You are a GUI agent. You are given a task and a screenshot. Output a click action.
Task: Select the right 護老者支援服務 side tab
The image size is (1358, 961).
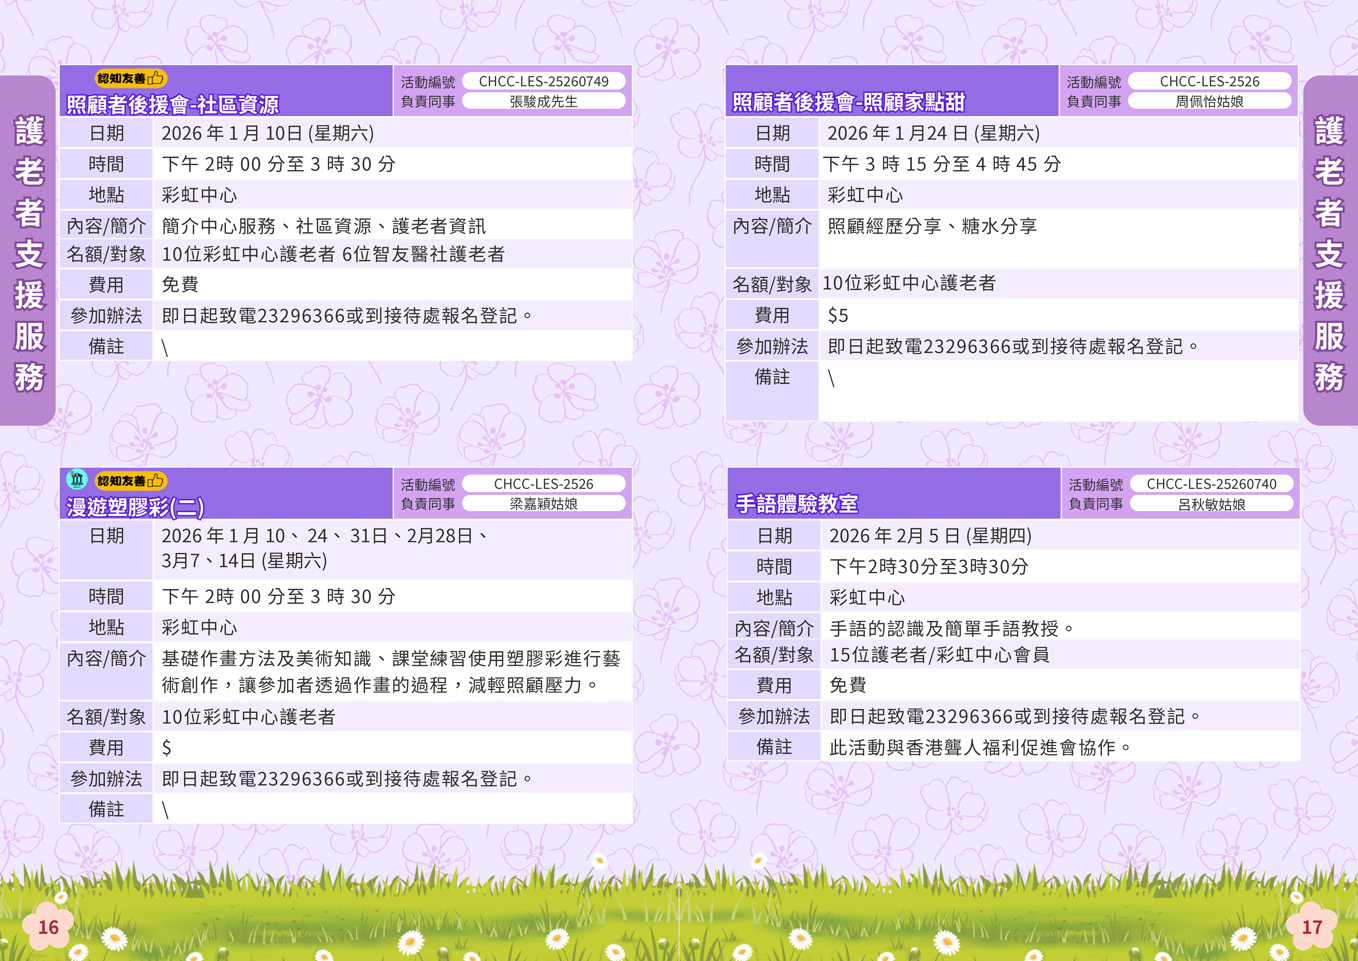point(1329,252)
